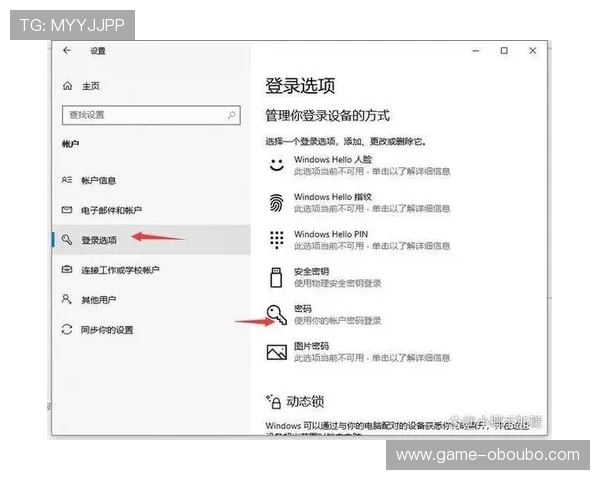Click the search magnifier icon
The image size is (600, 480).
[x=232, y=115]
